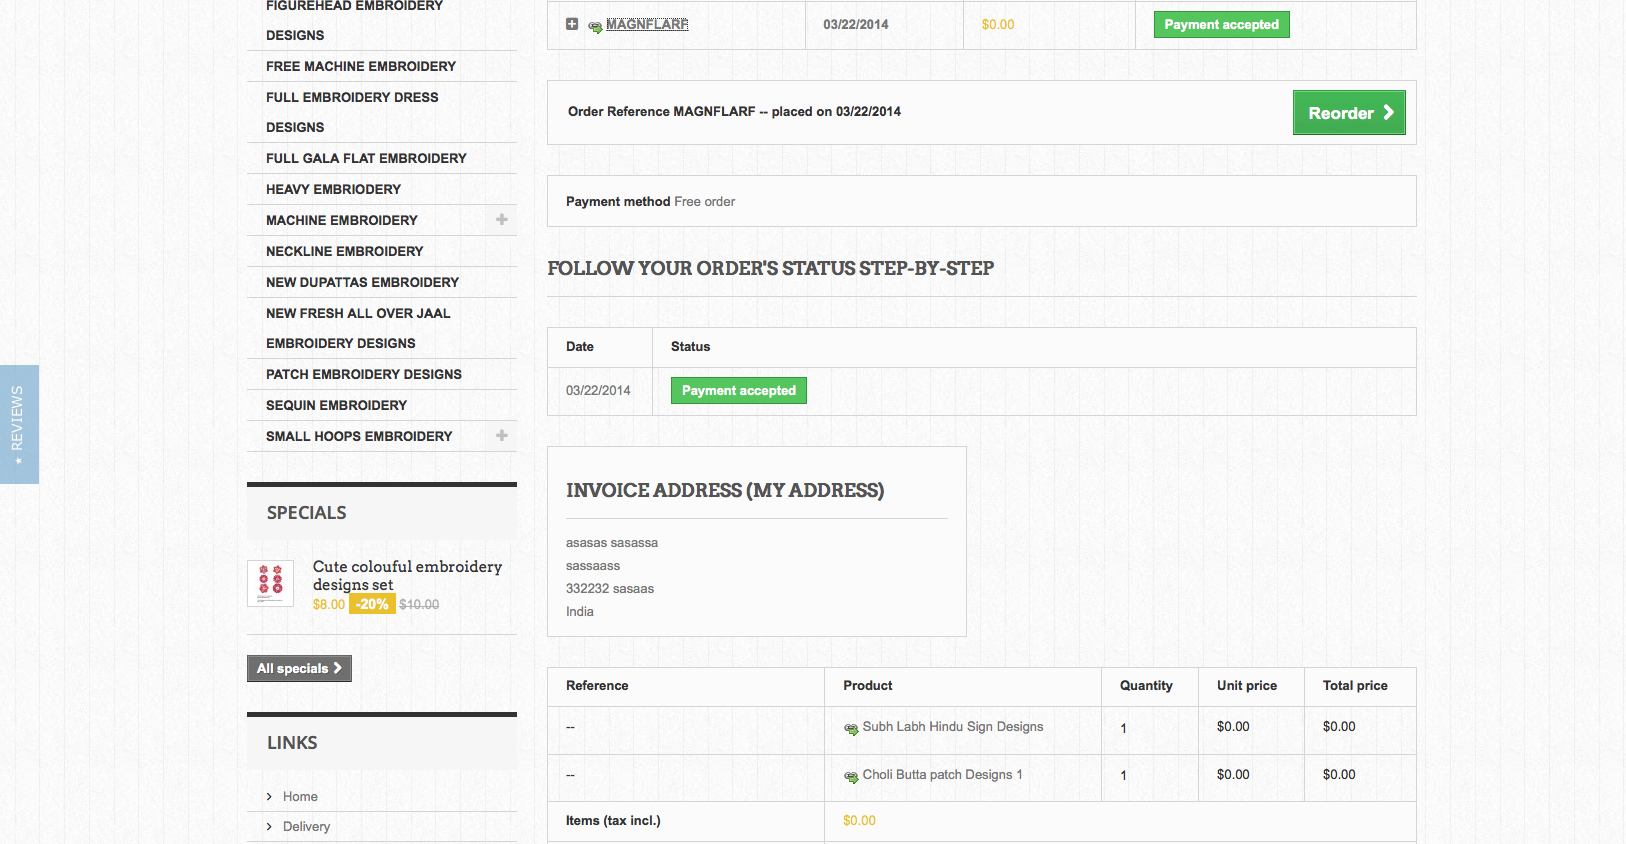This screenshot has width=1626, height=844.
Task: Click download icon beside MAGNFLARF reference
Action: [595, 27]
